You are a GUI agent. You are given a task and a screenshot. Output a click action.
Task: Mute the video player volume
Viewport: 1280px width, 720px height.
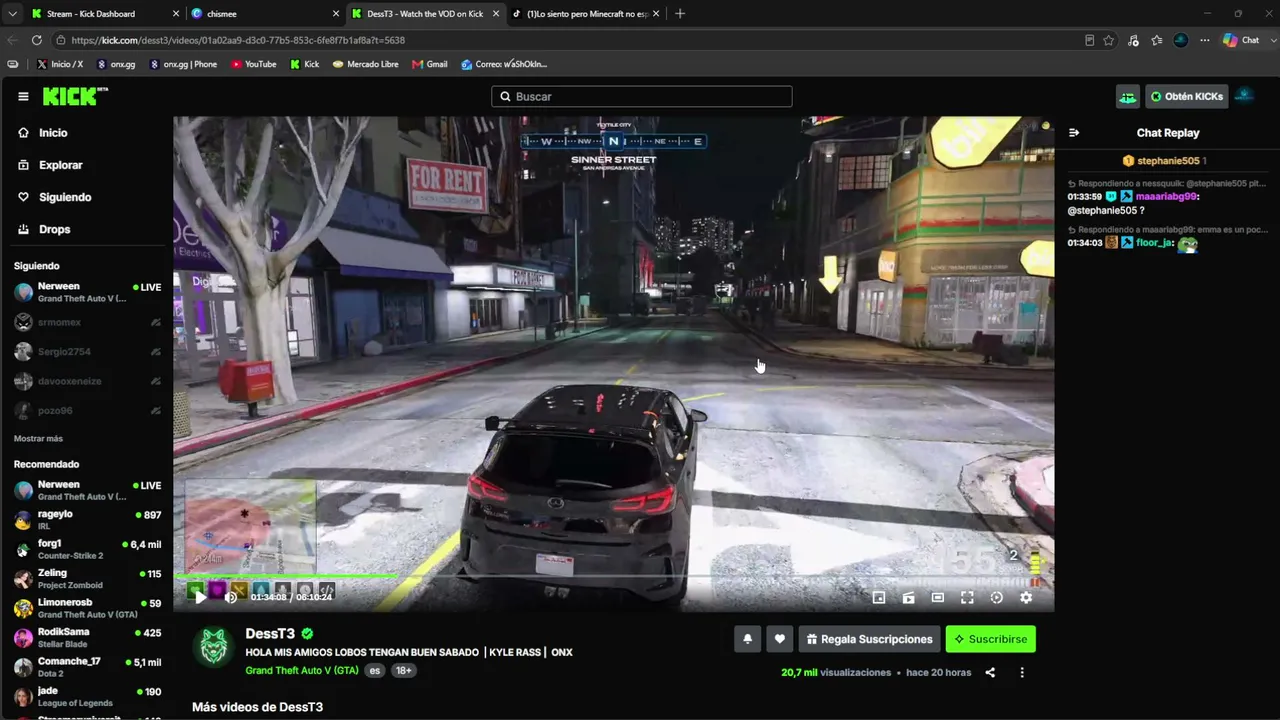[231, 597]
